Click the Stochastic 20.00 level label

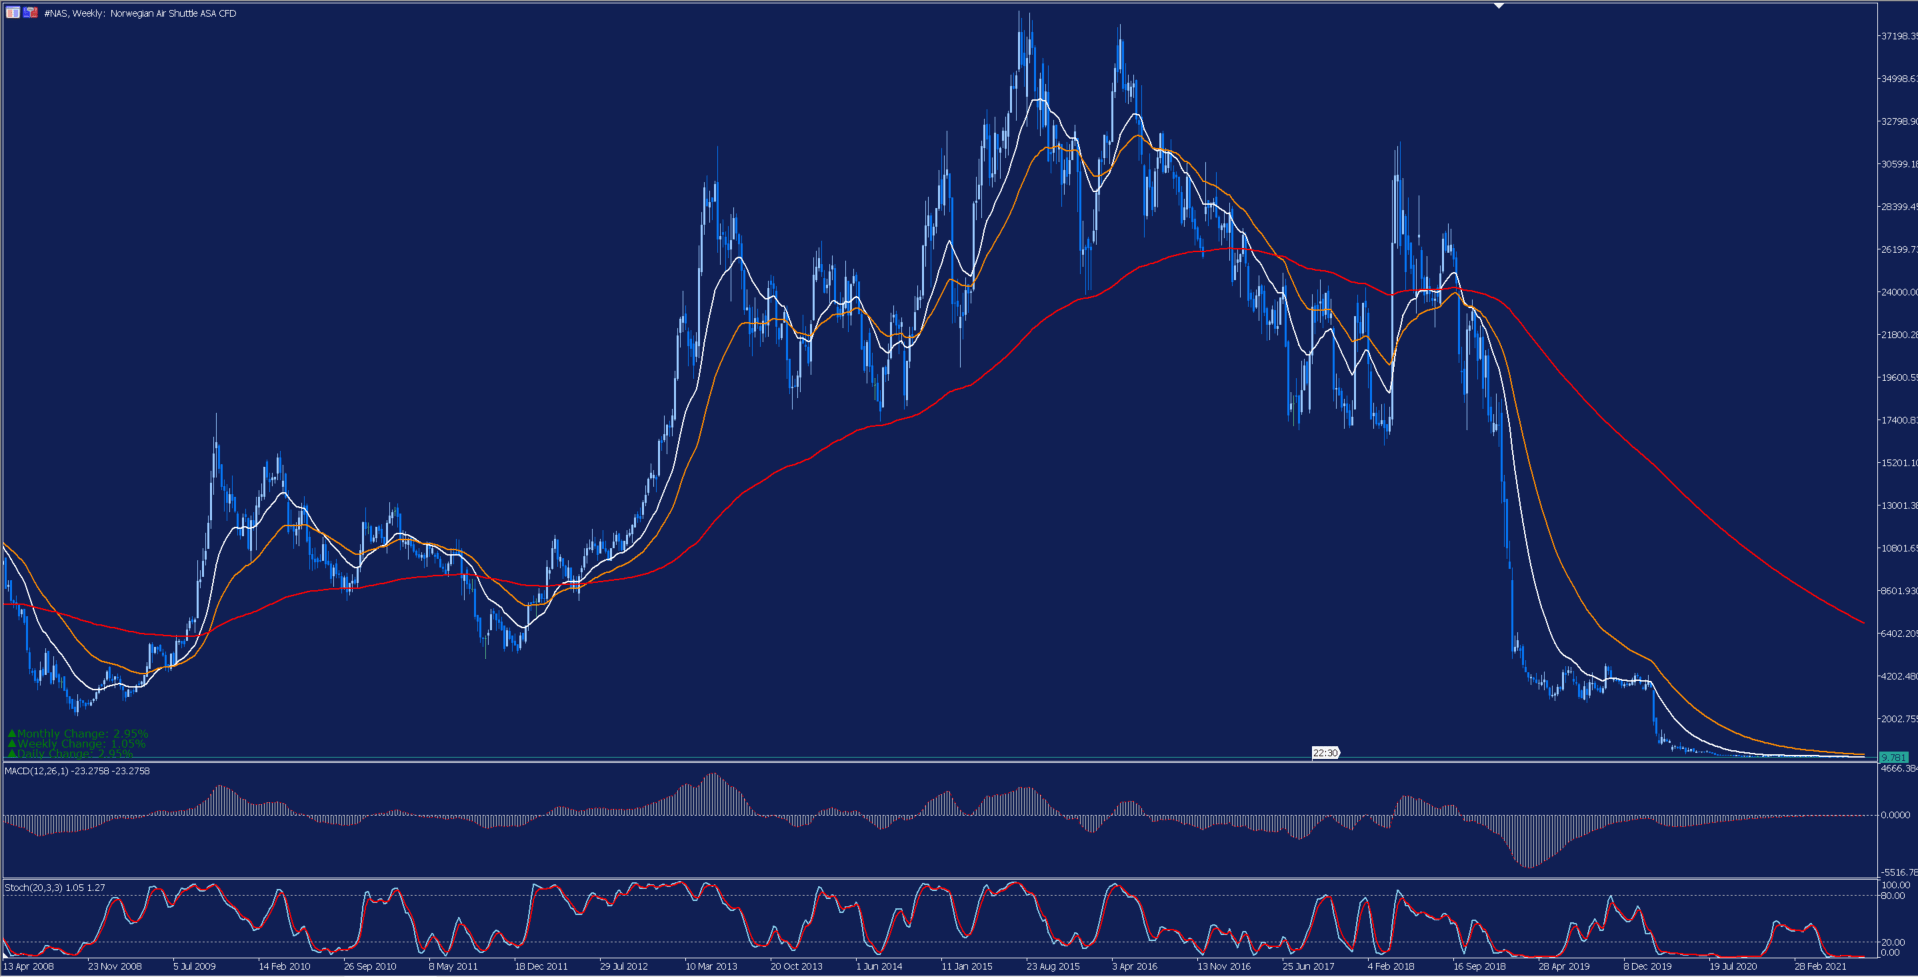[x=1892, y=942]
